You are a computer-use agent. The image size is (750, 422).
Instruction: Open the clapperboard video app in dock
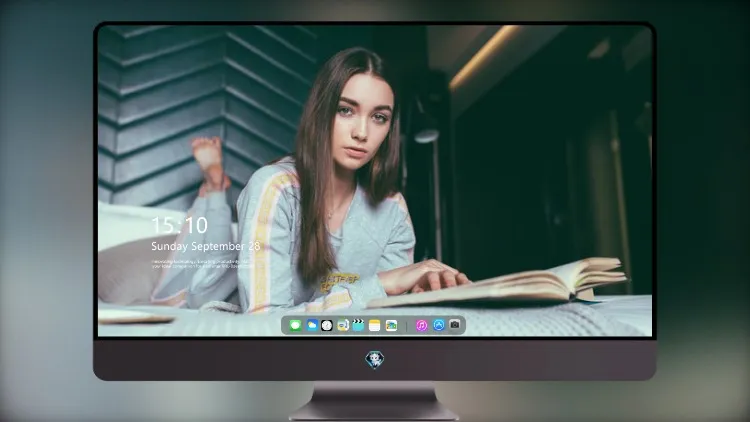click(358, 326)
